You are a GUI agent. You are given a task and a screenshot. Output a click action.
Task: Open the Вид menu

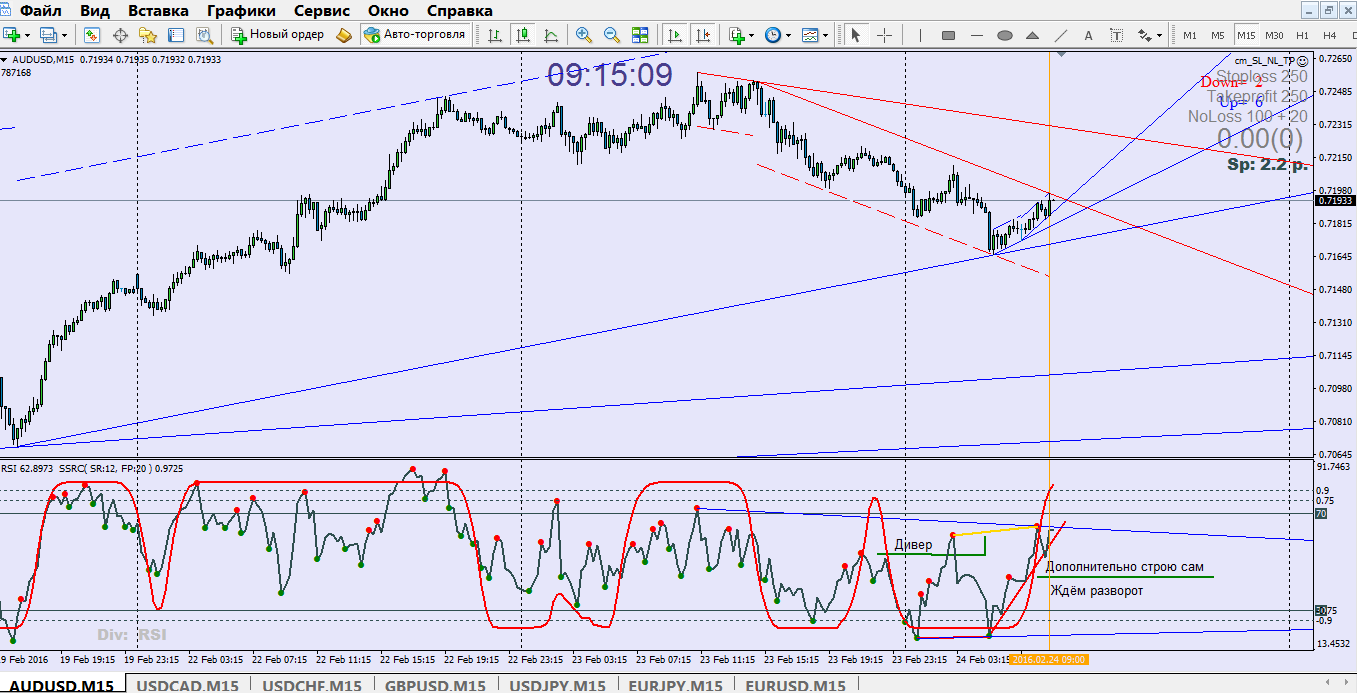click(x=95, y=11)
